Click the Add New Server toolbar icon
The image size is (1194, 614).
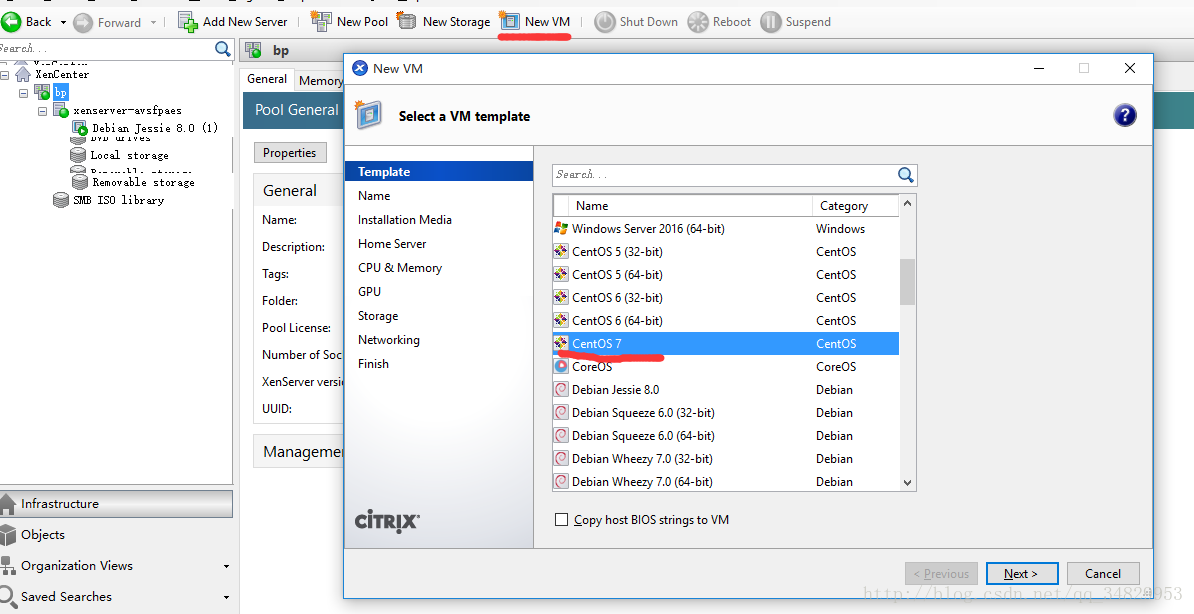pyautogui.click(x=187, y=21)
